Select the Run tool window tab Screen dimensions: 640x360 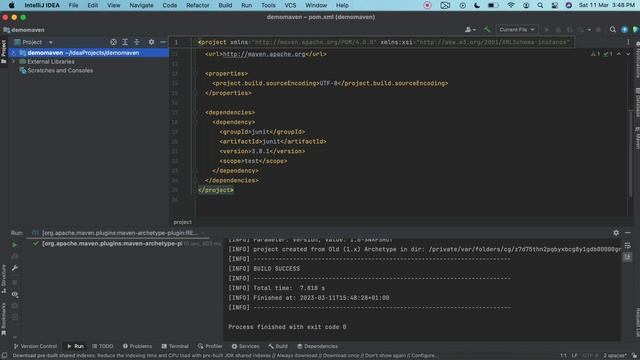point(76,346)
